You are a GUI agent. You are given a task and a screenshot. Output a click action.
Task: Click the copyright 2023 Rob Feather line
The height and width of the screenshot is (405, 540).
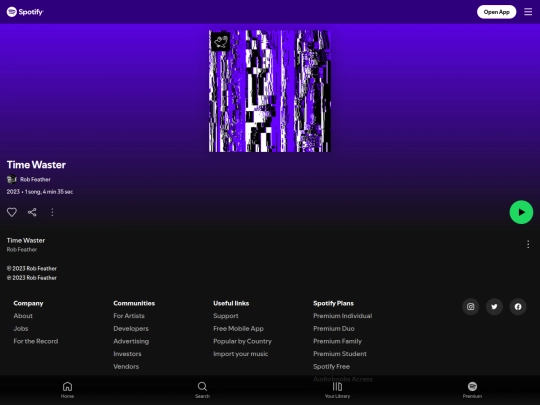click(x=32, y=268)
